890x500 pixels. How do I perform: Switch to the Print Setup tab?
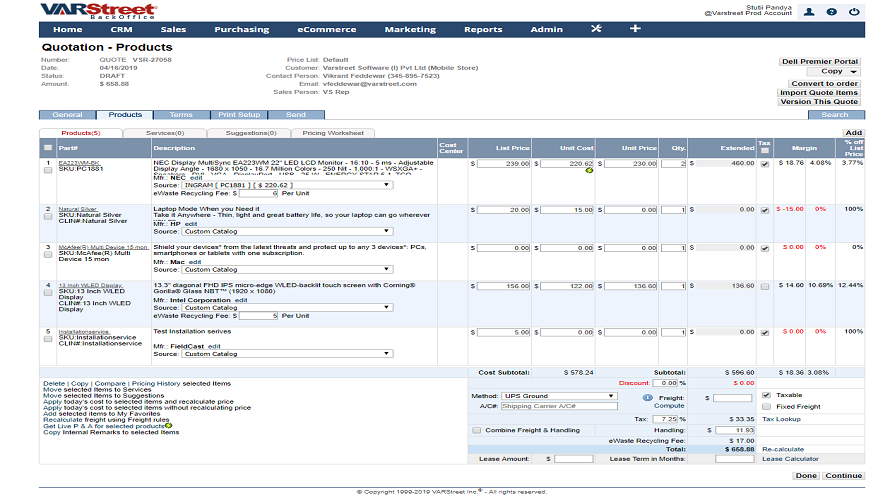click(x=239, y=115)
